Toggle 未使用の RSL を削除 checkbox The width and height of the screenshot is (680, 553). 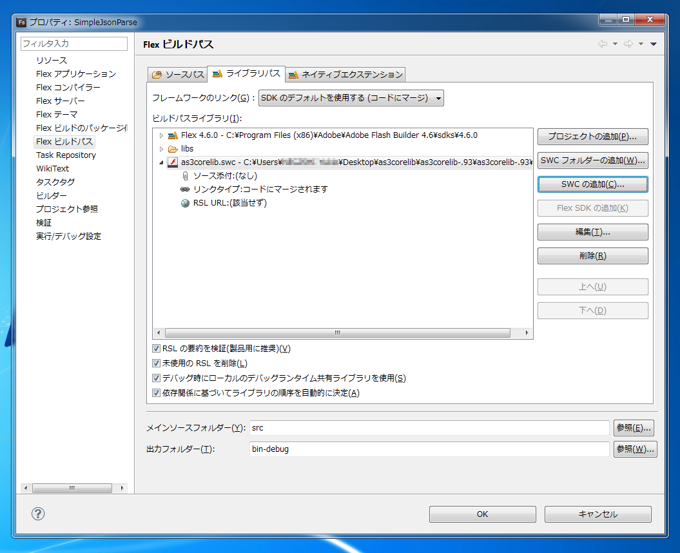(156, 363)
